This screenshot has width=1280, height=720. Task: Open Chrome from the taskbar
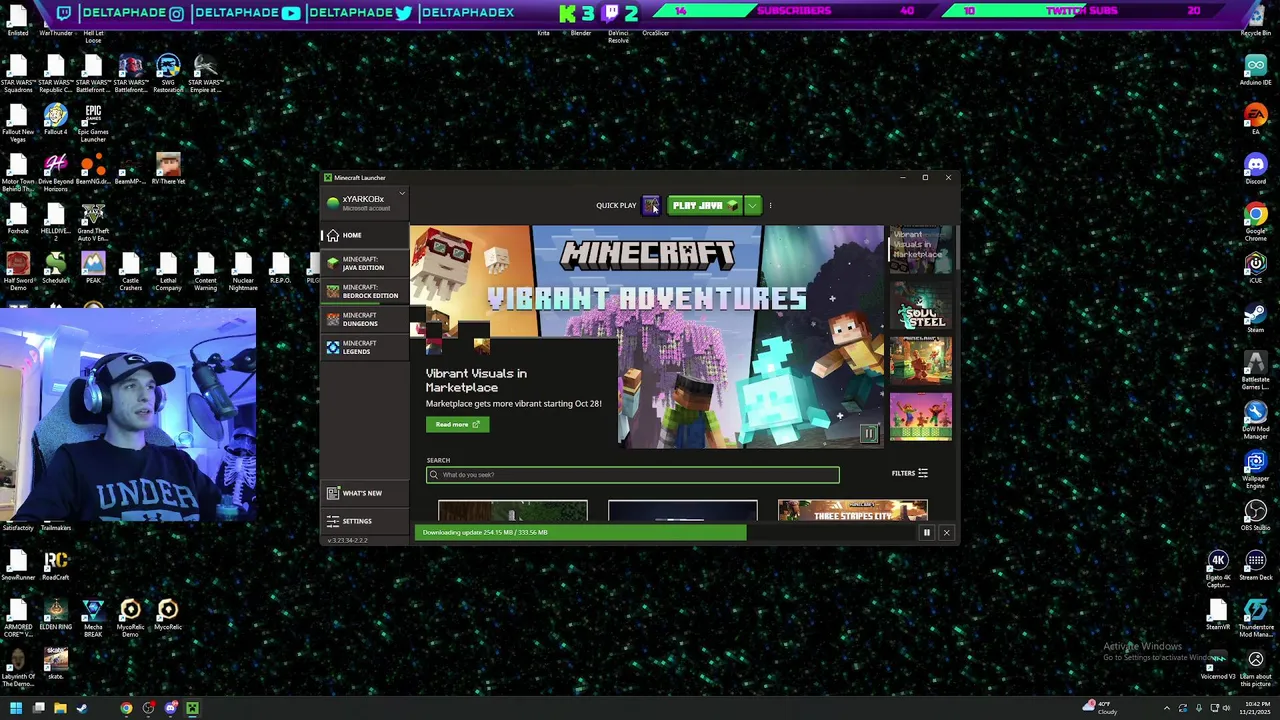click(126, 709)
